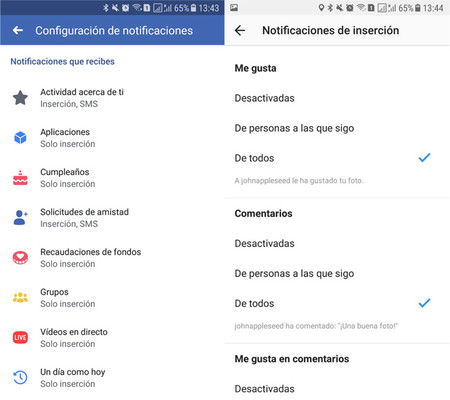Select Desactivadas under Me gusta

coord(337,98)
